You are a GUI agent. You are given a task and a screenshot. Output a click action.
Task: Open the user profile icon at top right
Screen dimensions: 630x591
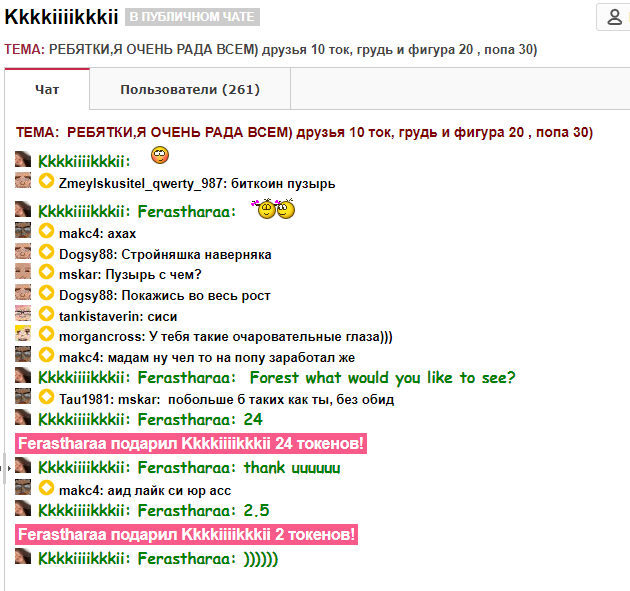click(612, 17)
